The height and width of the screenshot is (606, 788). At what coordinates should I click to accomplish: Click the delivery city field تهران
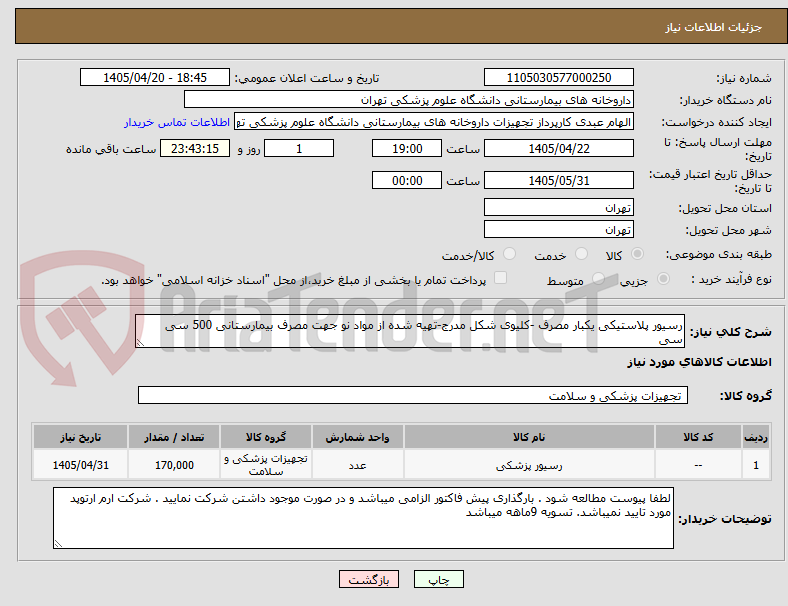[x=558, y=230]
